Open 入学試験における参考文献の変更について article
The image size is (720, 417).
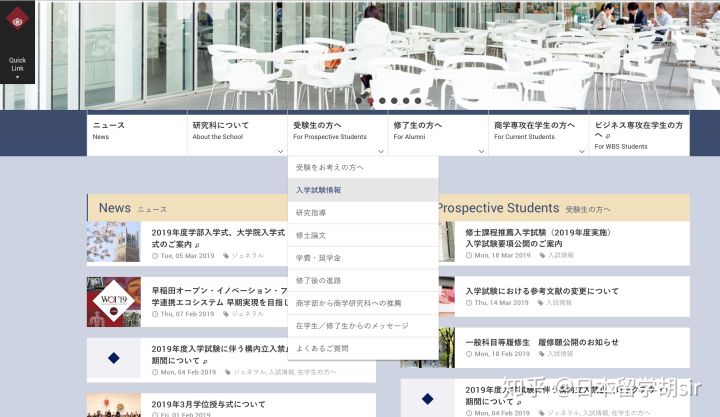click(542, 291)
